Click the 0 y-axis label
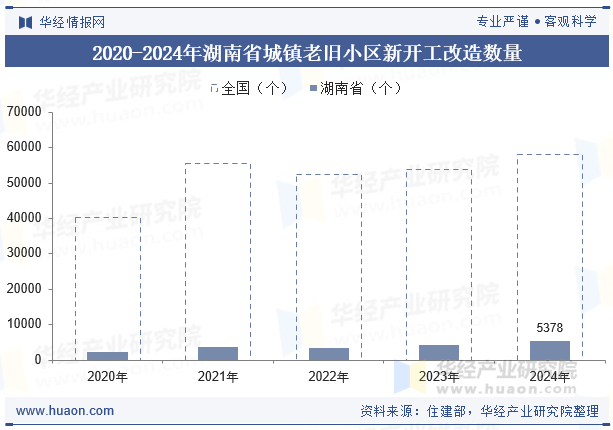Viewport: 613px width, 430px height. 38,359
